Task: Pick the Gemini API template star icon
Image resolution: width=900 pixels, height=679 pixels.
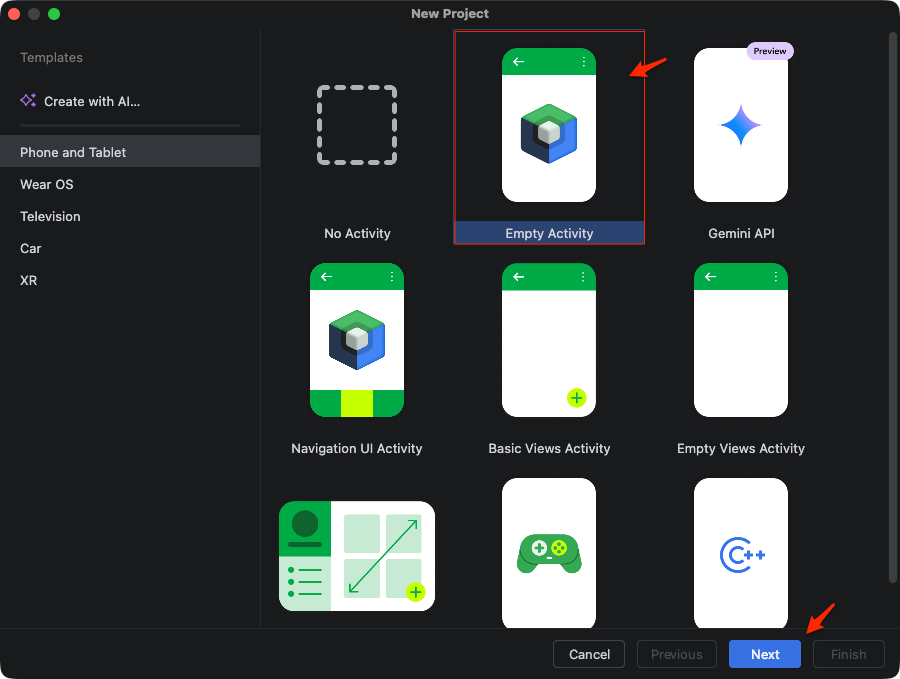Action: 740,125
